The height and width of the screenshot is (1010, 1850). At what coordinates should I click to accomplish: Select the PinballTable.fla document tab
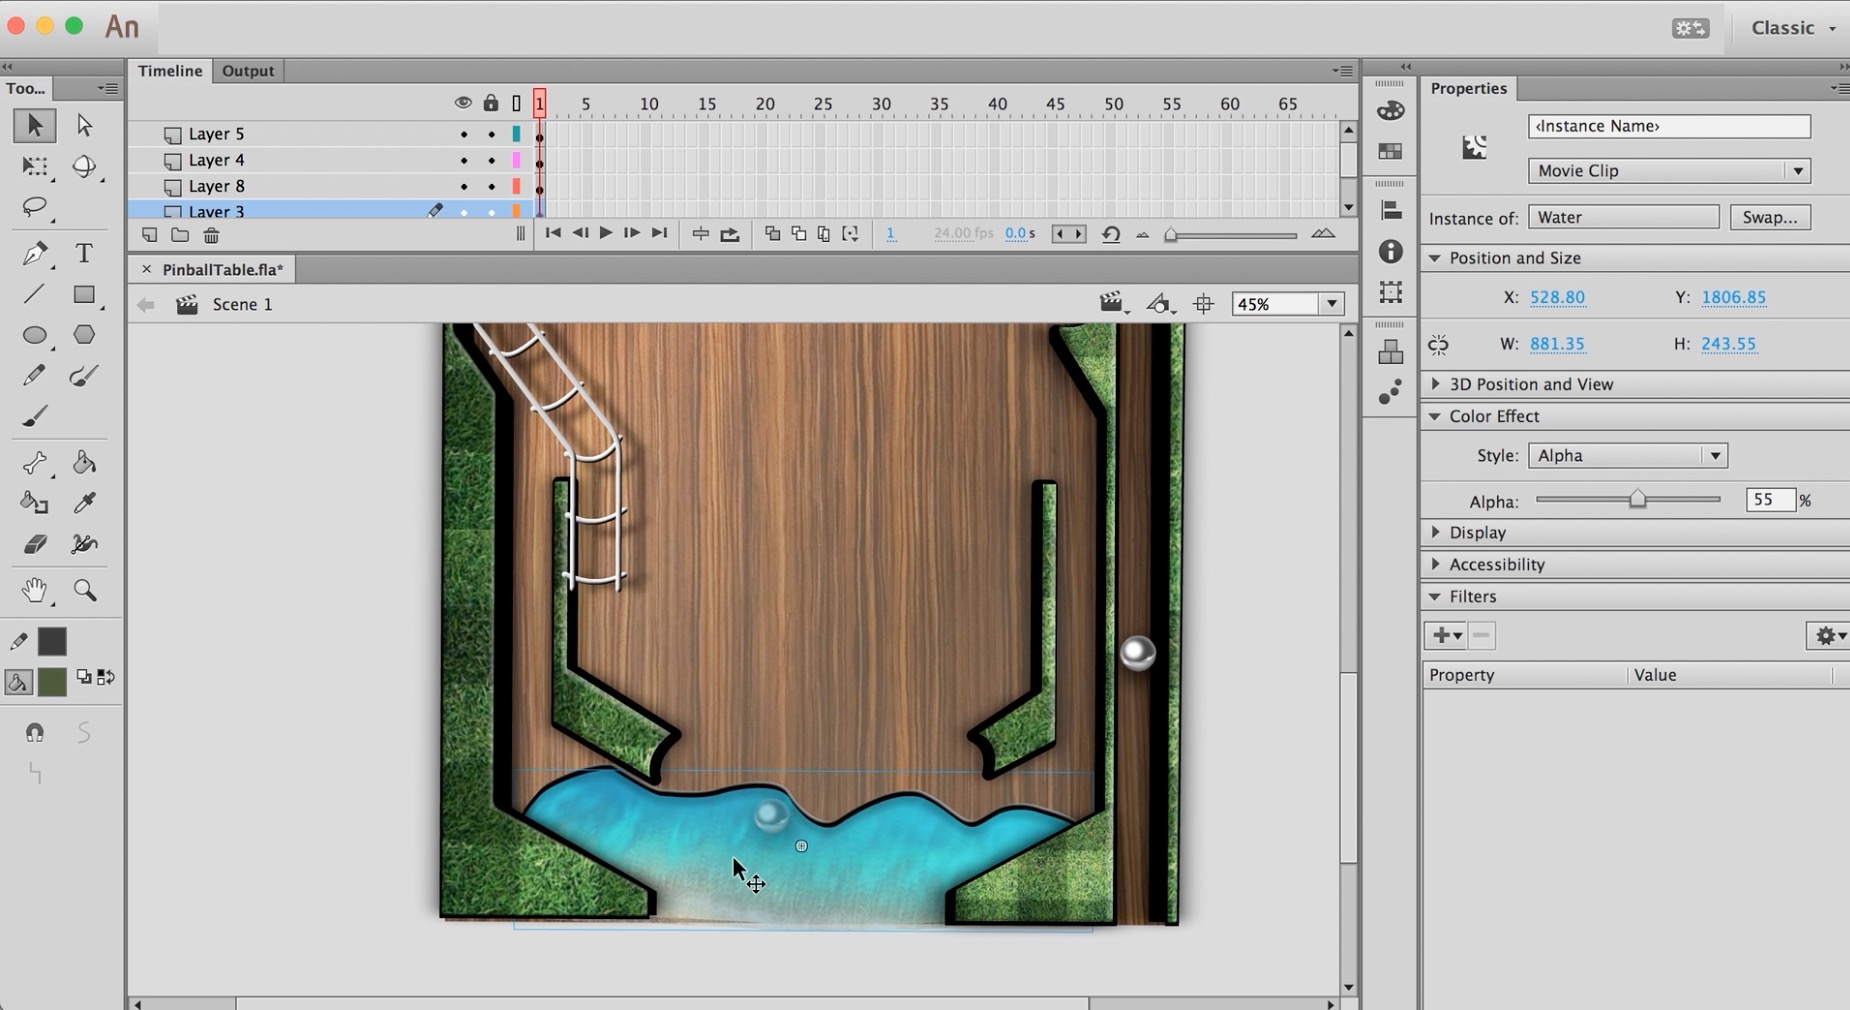coord(222,270)
